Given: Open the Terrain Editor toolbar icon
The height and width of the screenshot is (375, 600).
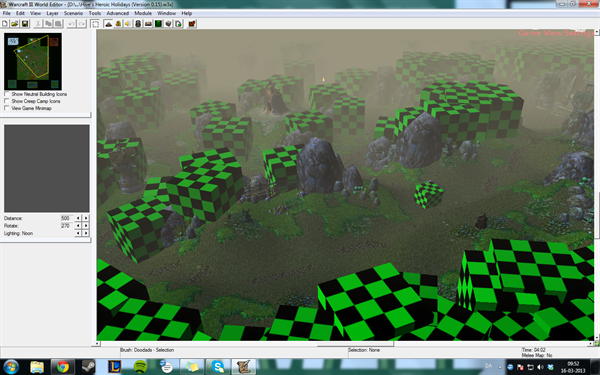Looking at the screenshot, I should (108, 24).
